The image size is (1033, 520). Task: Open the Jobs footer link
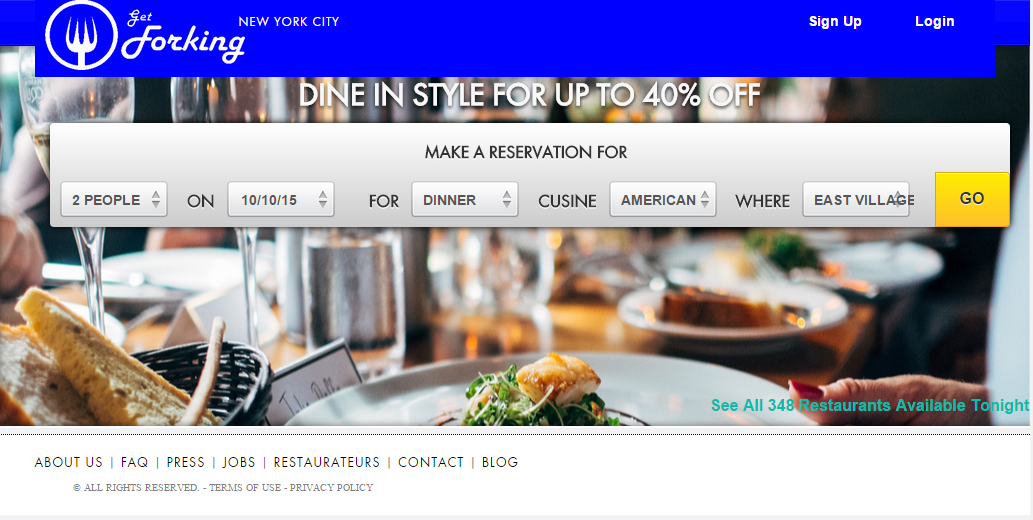point(238,462)
